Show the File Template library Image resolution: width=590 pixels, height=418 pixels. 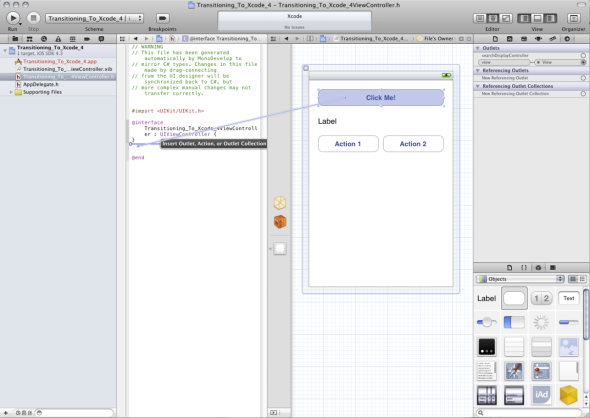[509, 268]
